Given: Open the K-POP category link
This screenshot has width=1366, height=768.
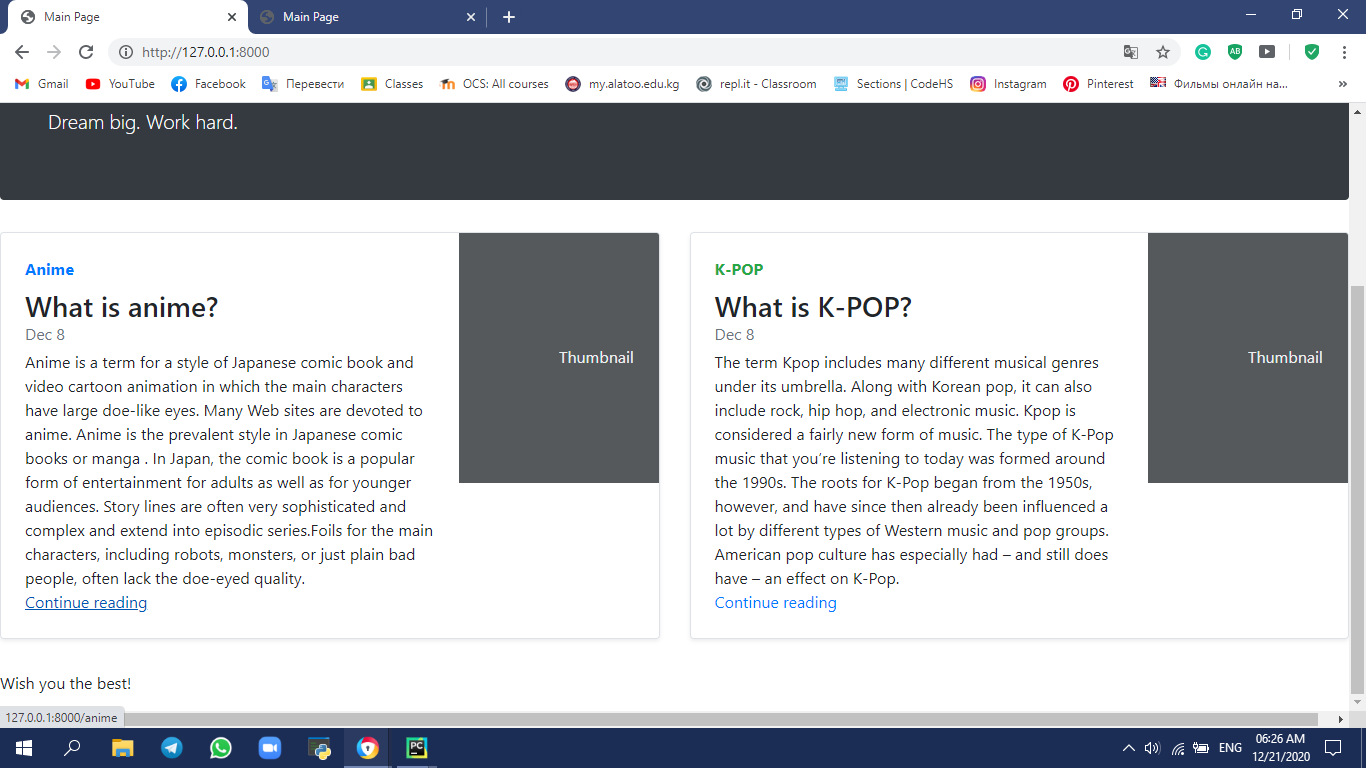Looking at the screenshot, I should point(738,269).
